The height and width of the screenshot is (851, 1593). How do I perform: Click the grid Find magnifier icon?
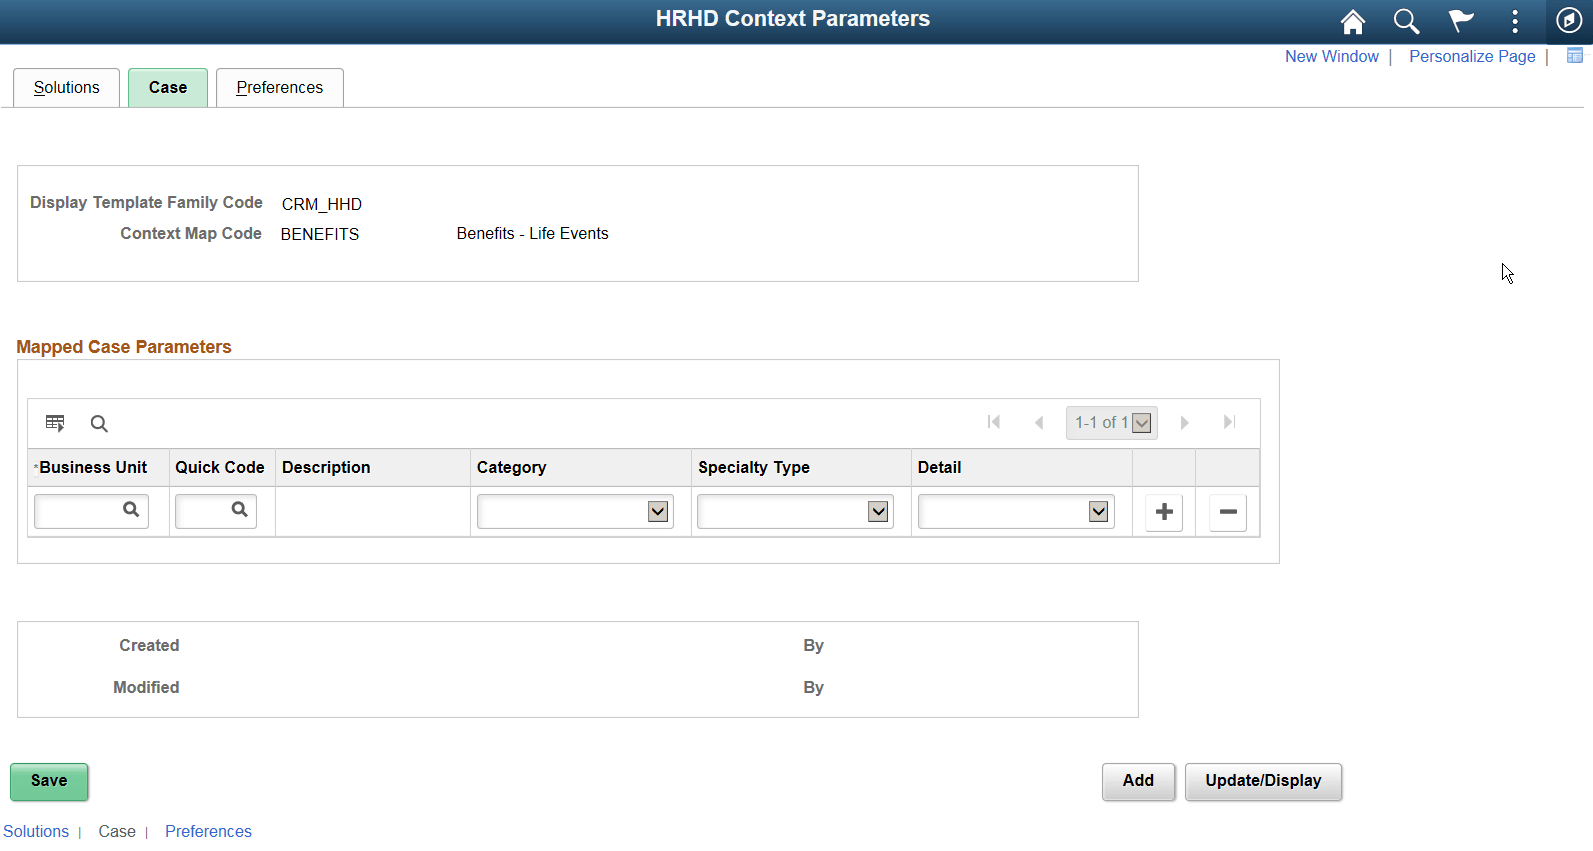99,423
